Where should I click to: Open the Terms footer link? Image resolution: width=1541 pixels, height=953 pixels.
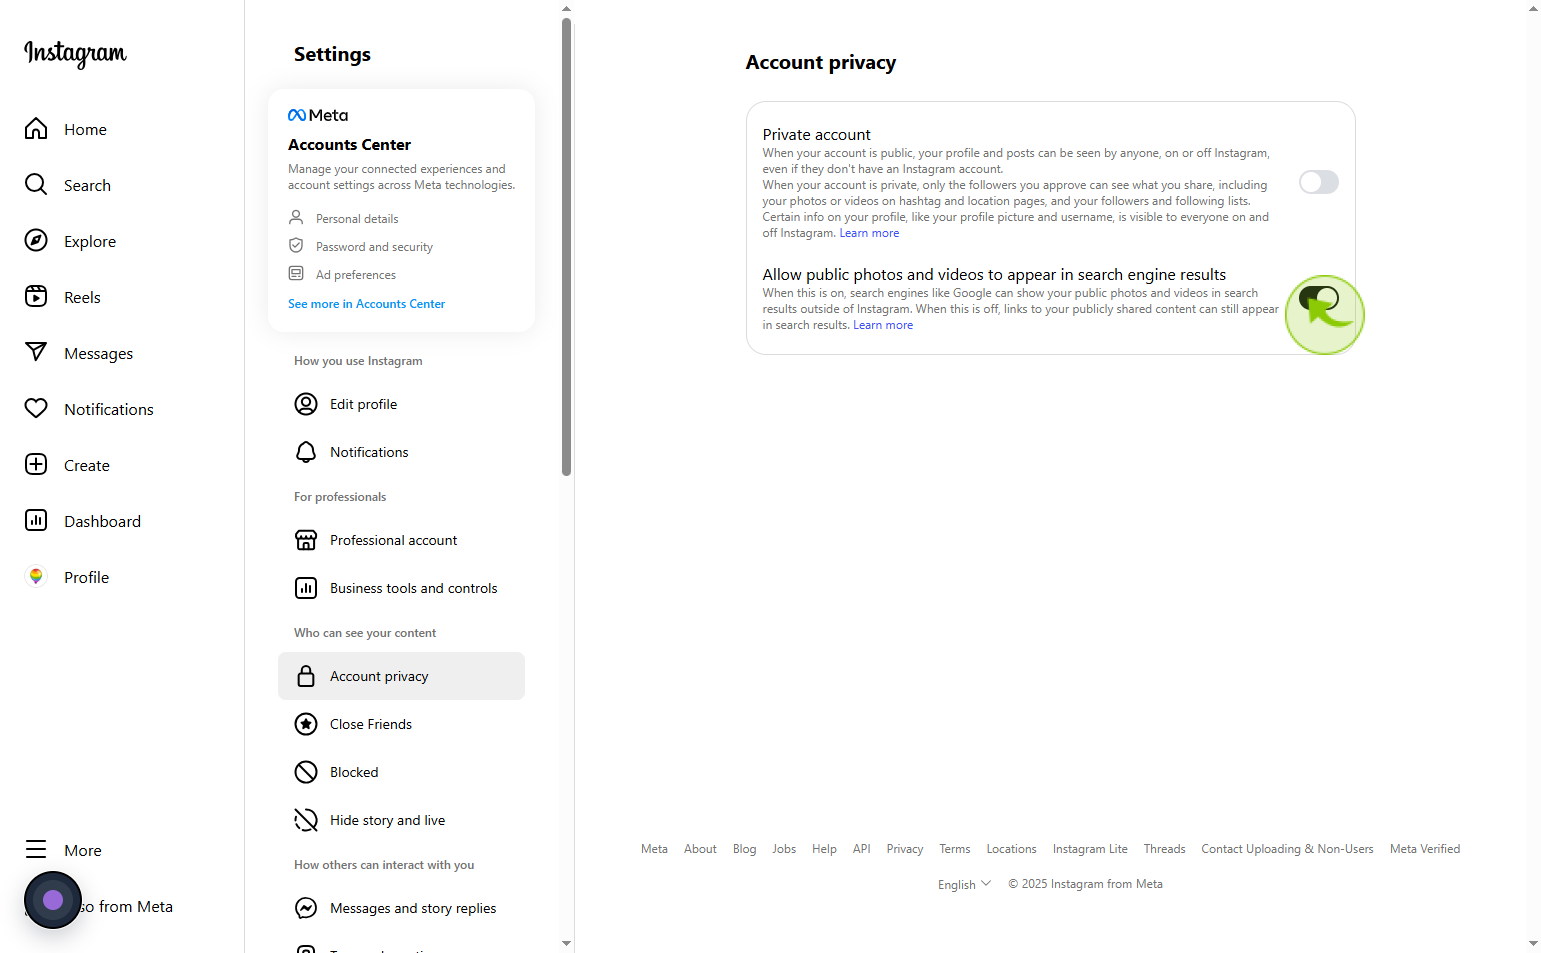pyautogui.click(x=955, y=849)
